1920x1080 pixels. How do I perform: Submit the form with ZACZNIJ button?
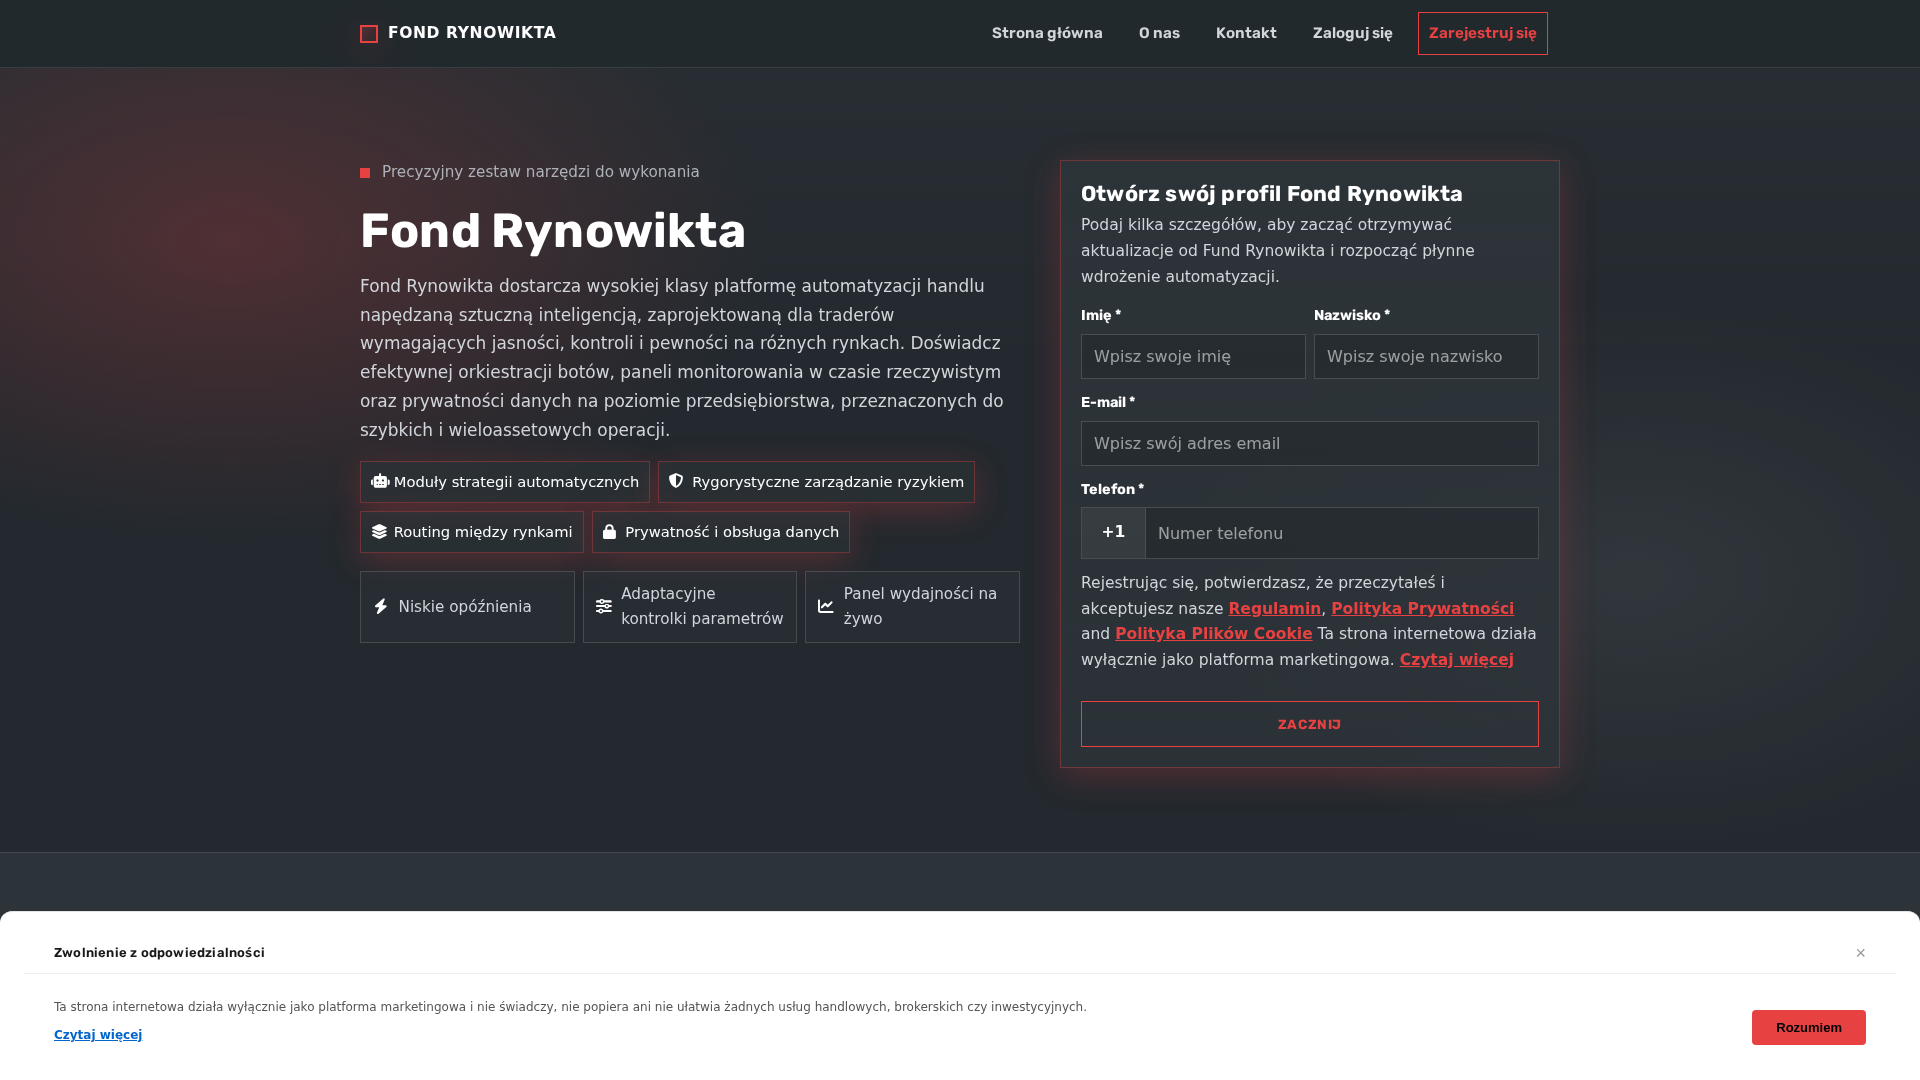[x=1309, y=724]
